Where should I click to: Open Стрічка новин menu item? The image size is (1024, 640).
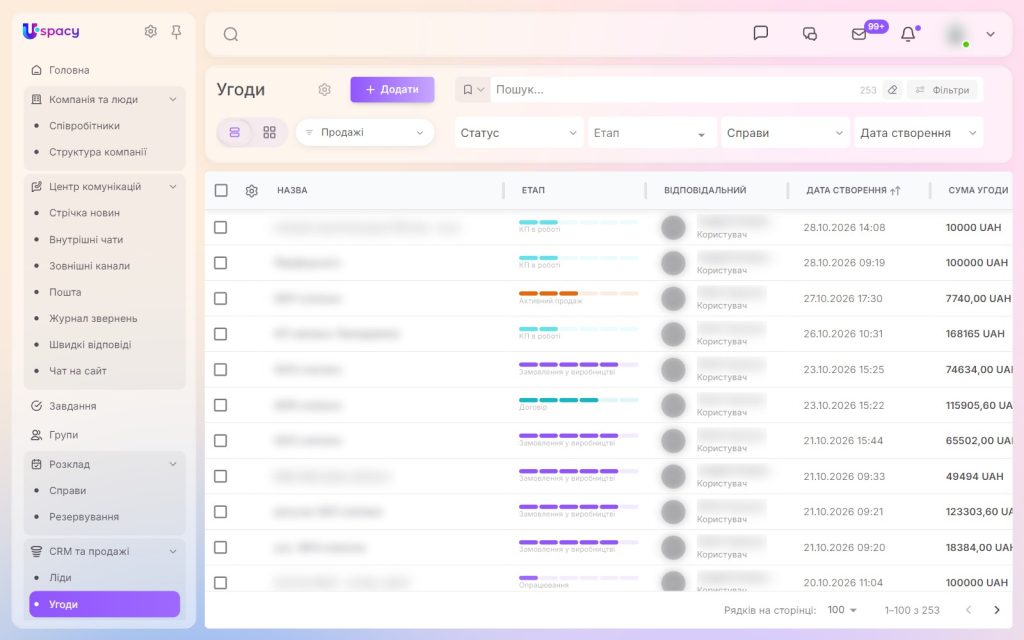(x=104, y=213)
